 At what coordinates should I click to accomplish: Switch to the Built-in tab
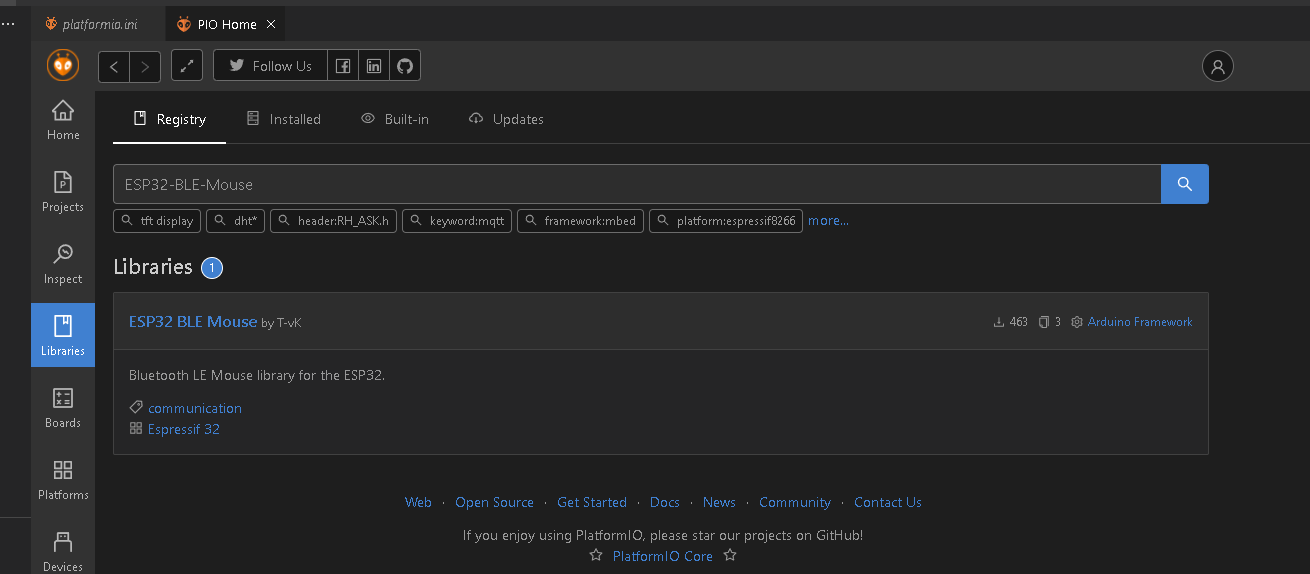pyautogui.click(x=395, y=119)
